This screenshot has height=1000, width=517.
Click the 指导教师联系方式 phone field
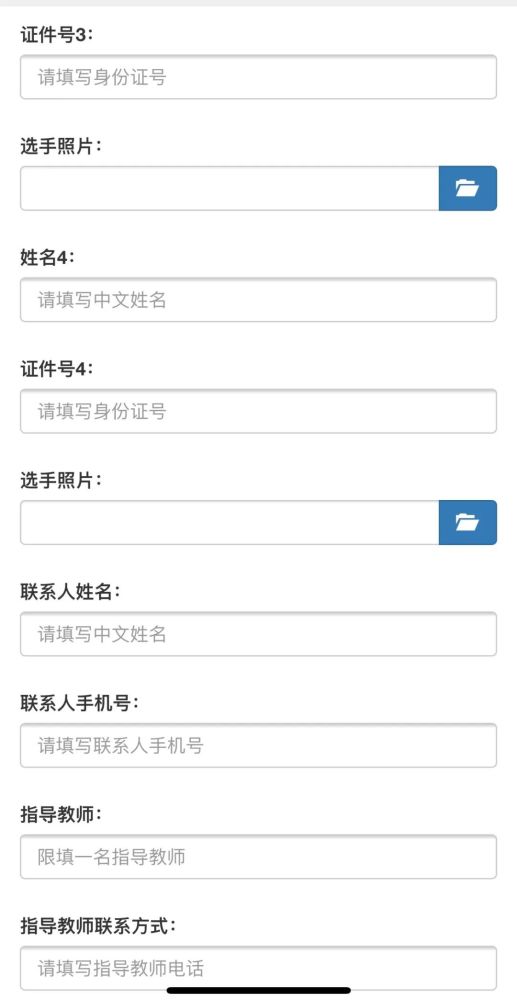pos(258,968)
